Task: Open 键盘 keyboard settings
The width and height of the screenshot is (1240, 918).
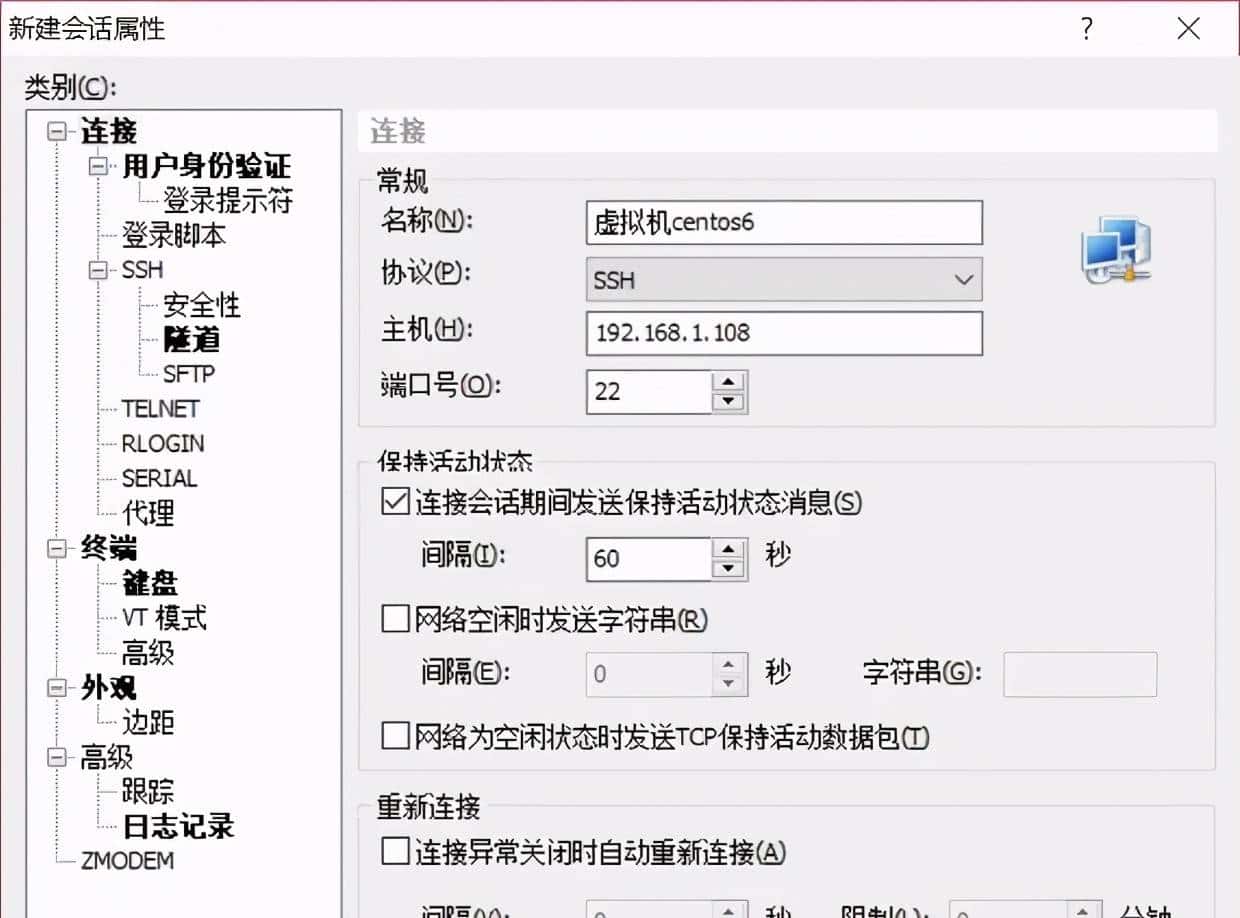Action: (148, 583)
